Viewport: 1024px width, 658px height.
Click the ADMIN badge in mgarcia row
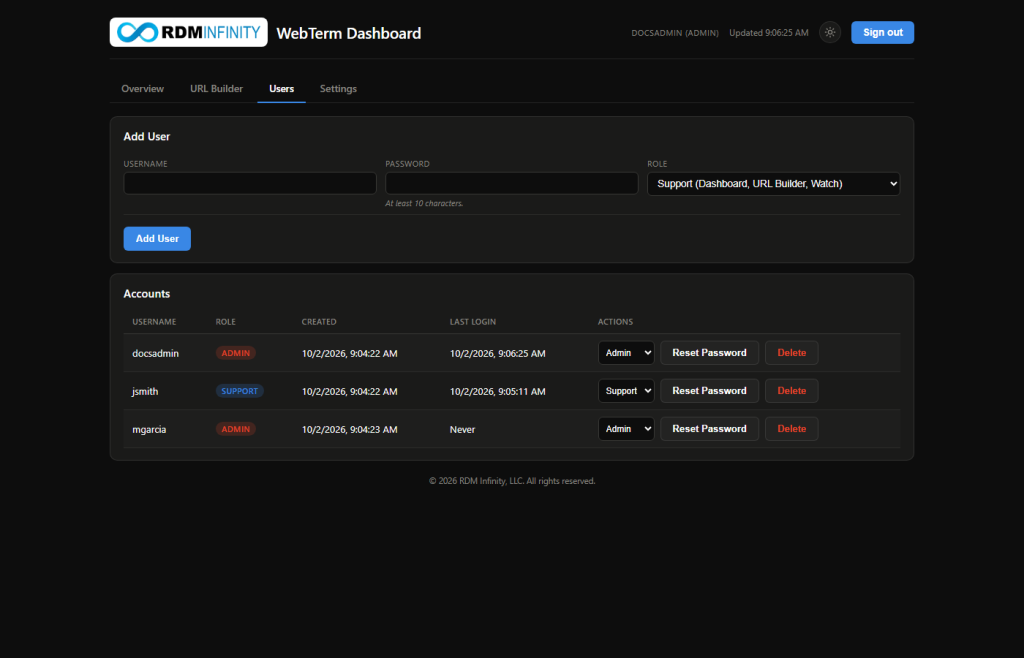click(236, 429)
